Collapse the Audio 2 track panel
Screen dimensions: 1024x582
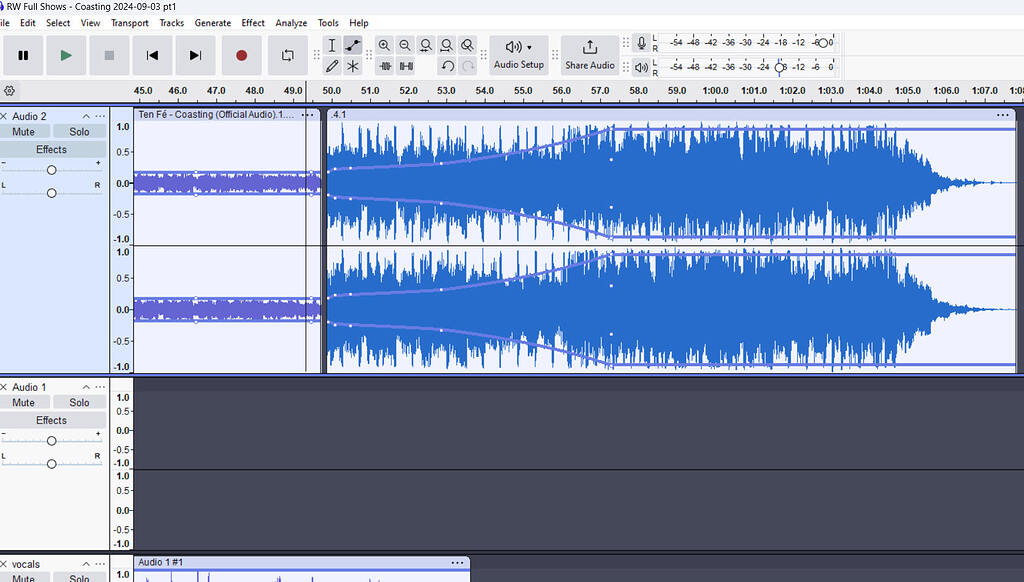85,116
